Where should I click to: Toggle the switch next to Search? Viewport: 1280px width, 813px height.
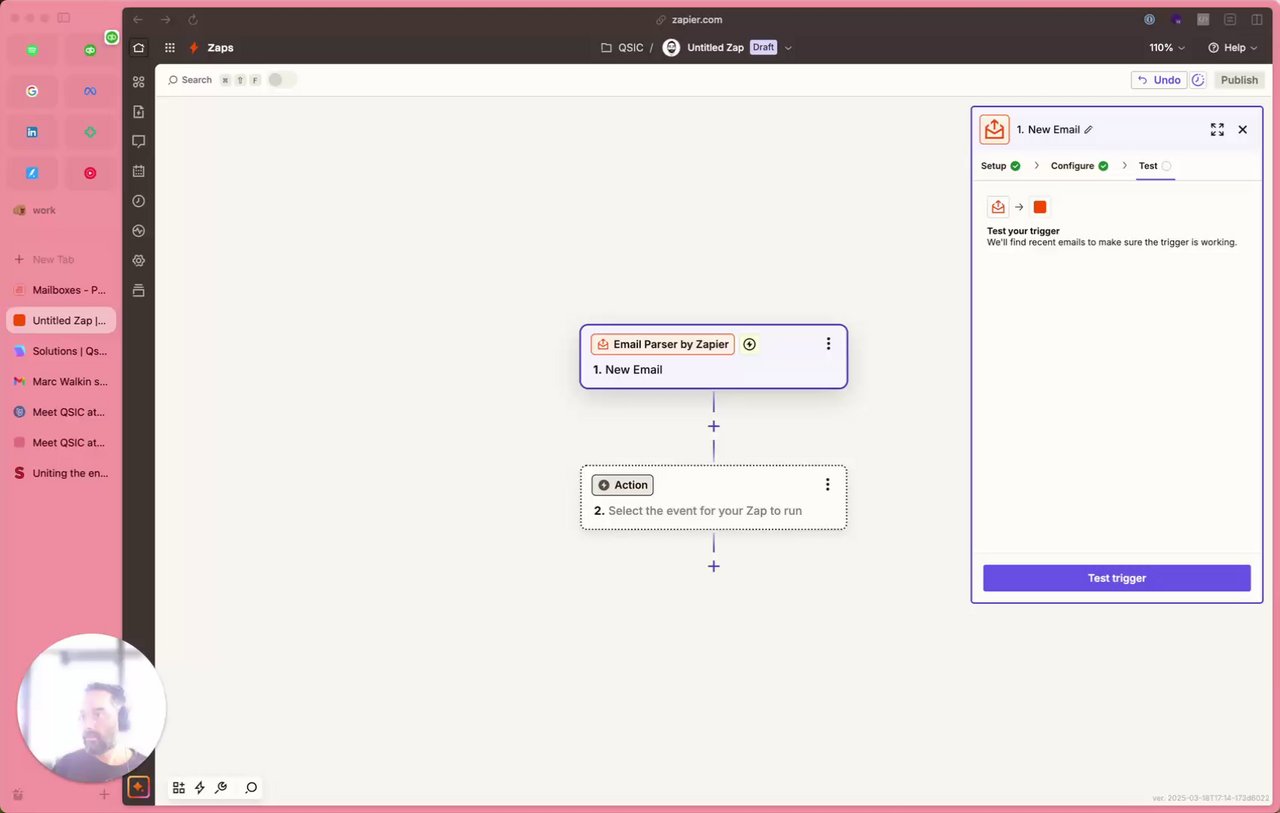pos(282,80)
